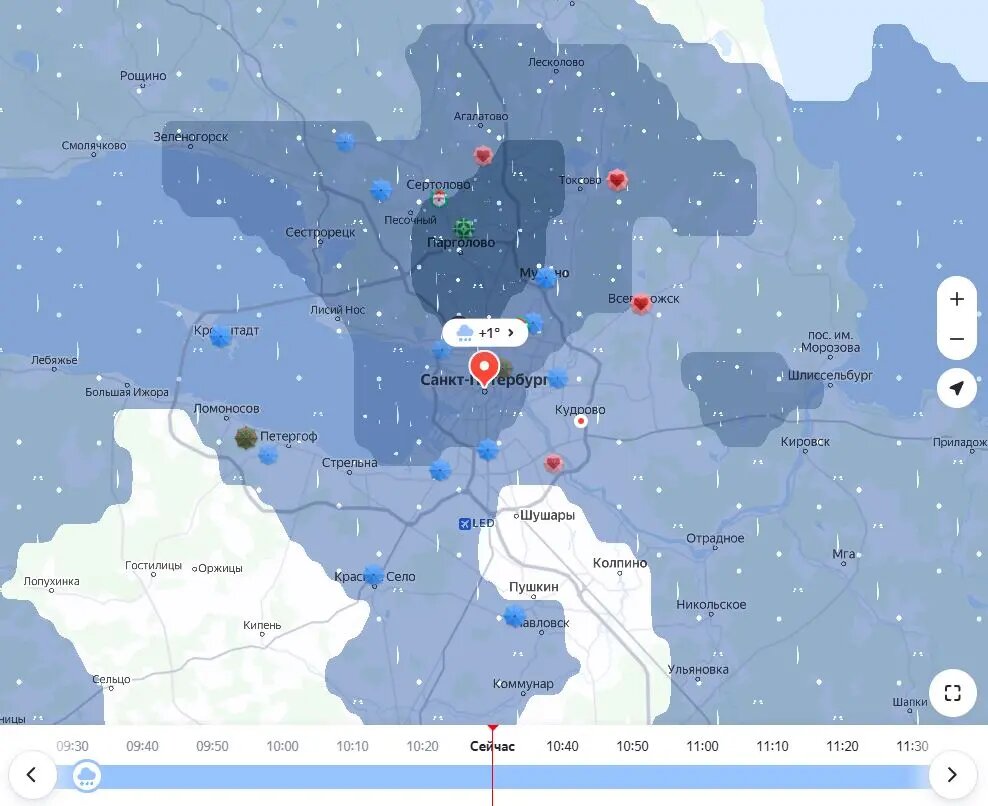Click the Лесколово village label
Viewport: 988px width, 806px height.
tap(556, 62)
